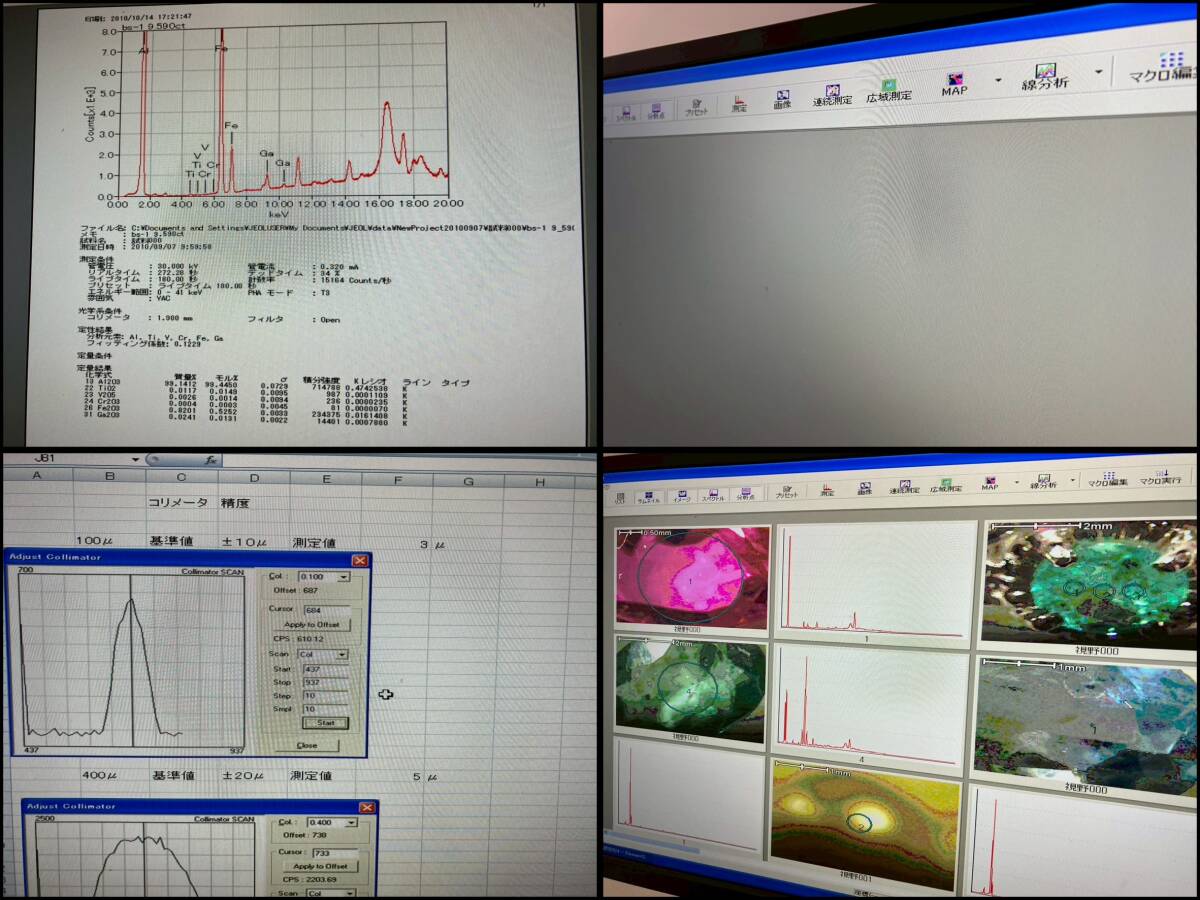
Task: Click the Start value field showing 437
Action: click(x=325, y=669)
